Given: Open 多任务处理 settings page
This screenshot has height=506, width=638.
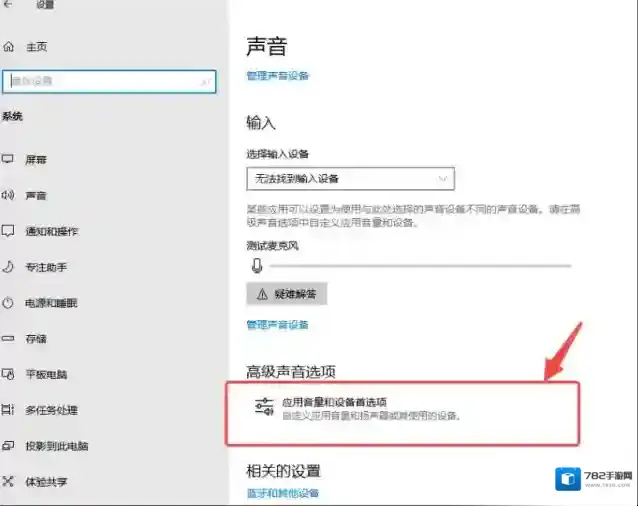Looking at the screenshot, I should click(x=51, y=410).
